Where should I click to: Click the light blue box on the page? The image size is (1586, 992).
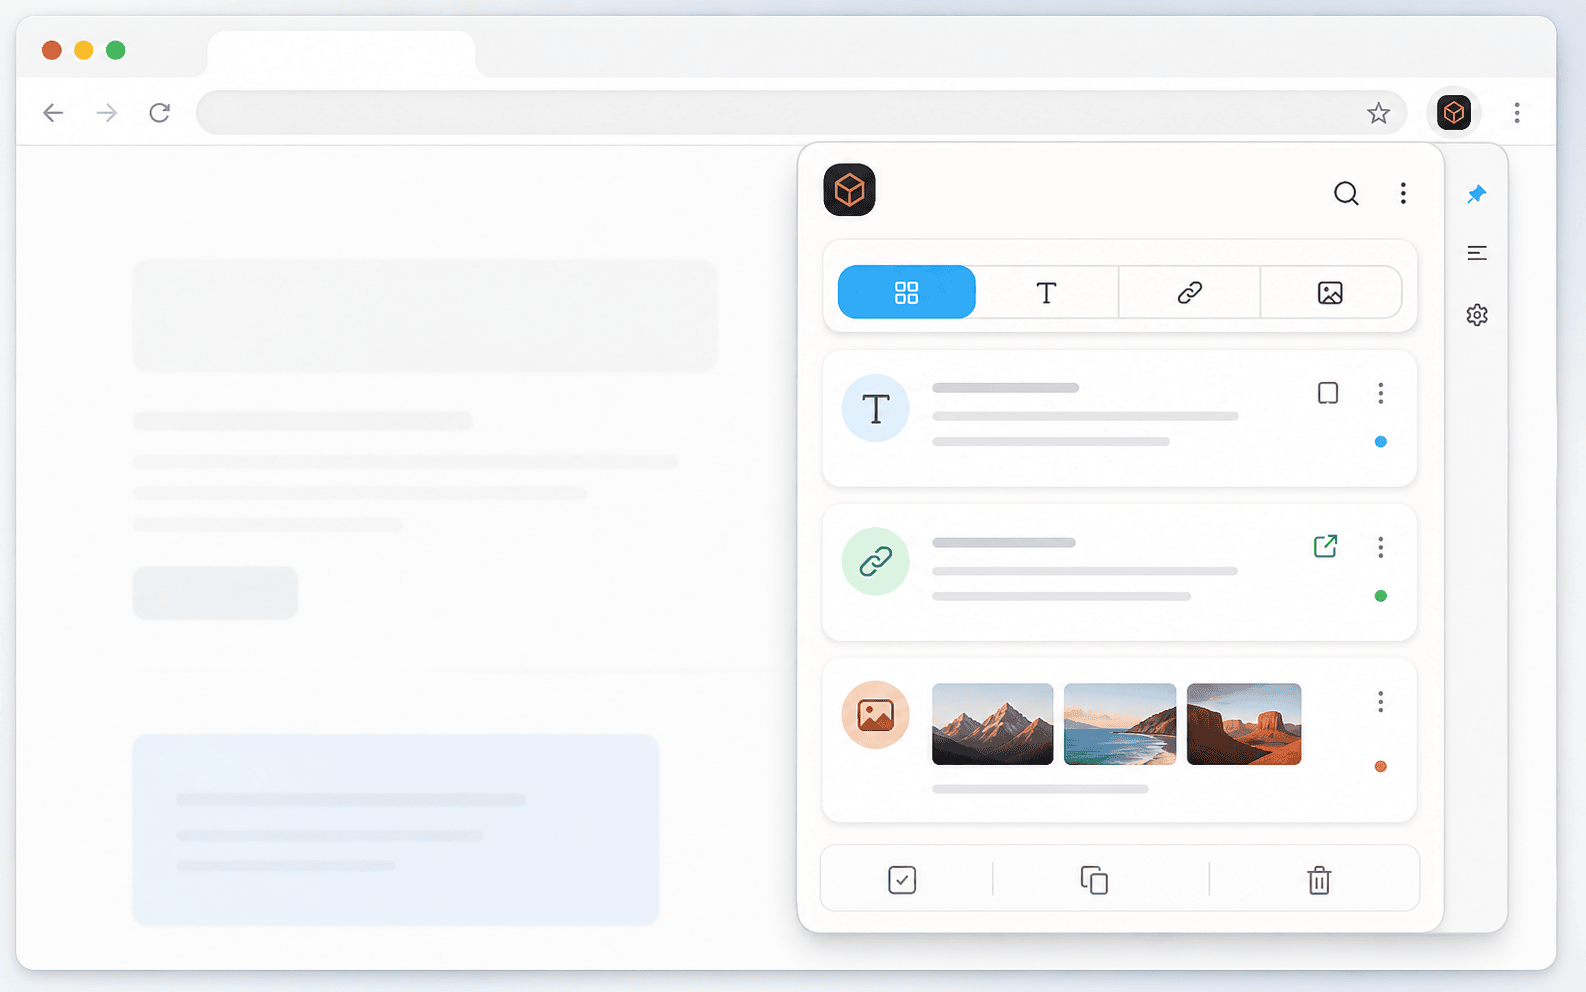(396, 830)
